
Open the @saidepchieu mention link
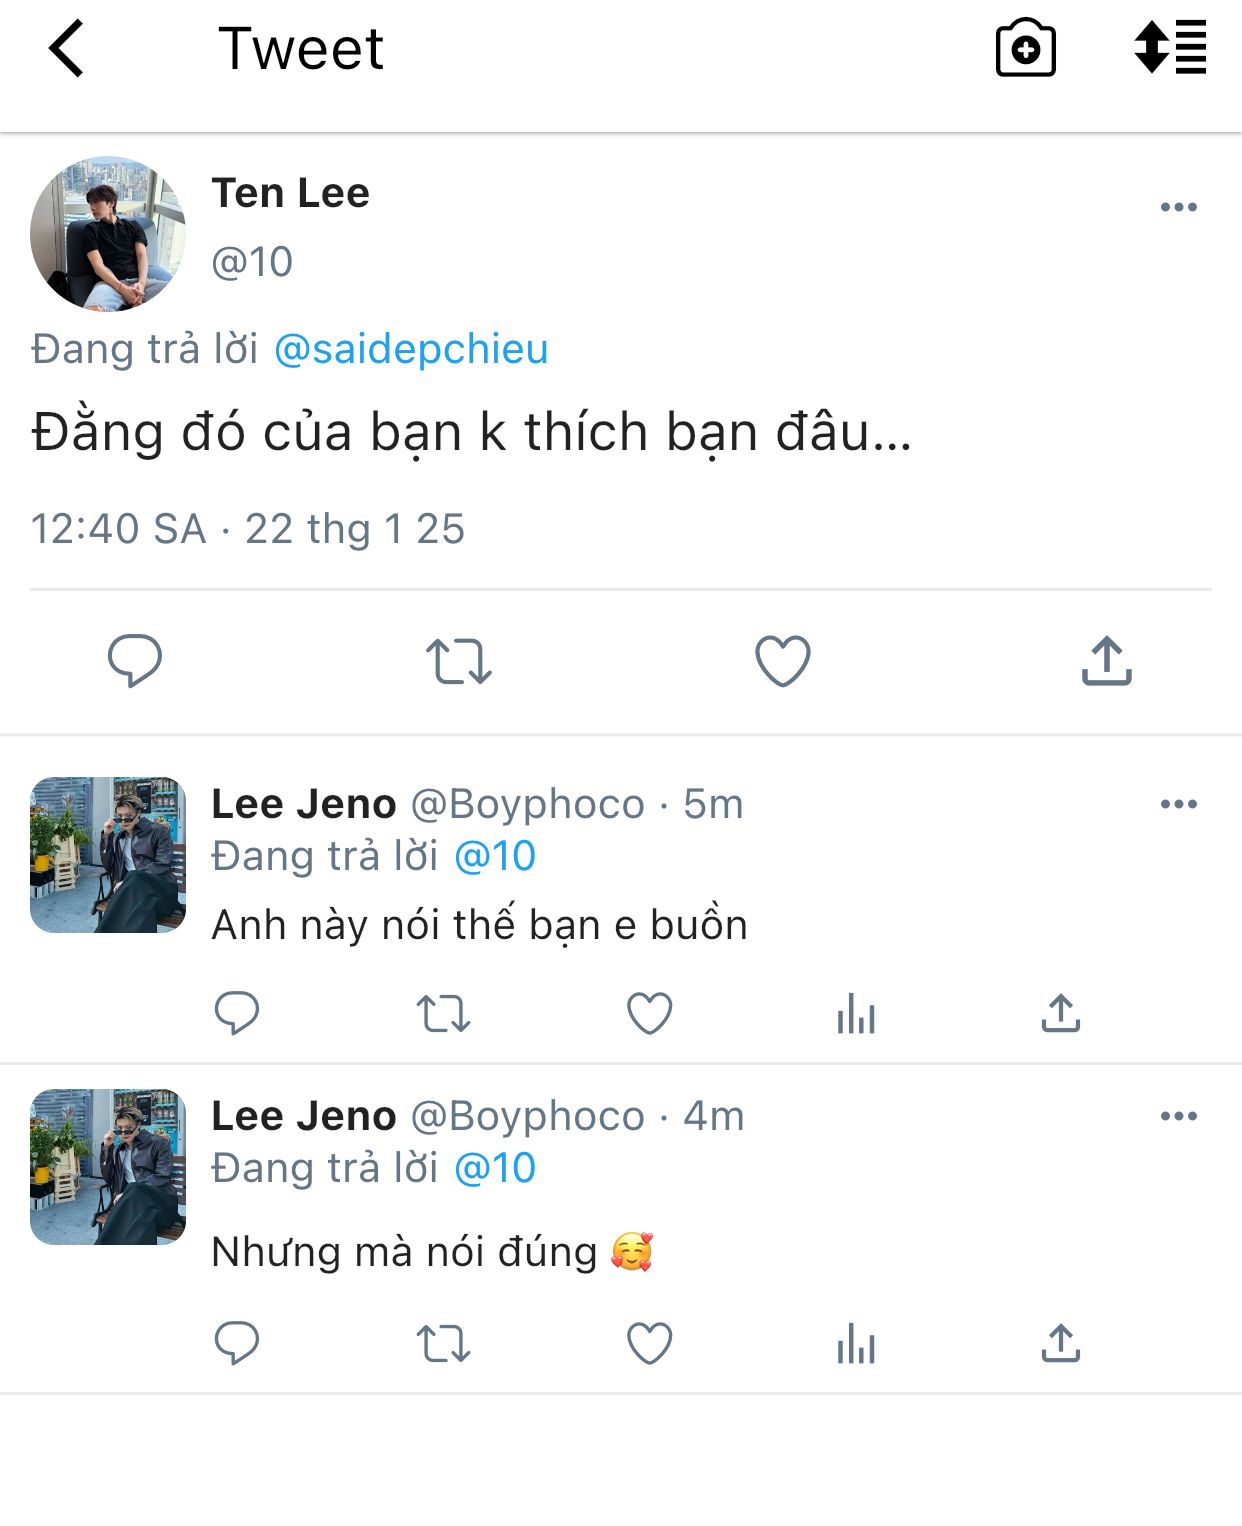click(411, 349)
